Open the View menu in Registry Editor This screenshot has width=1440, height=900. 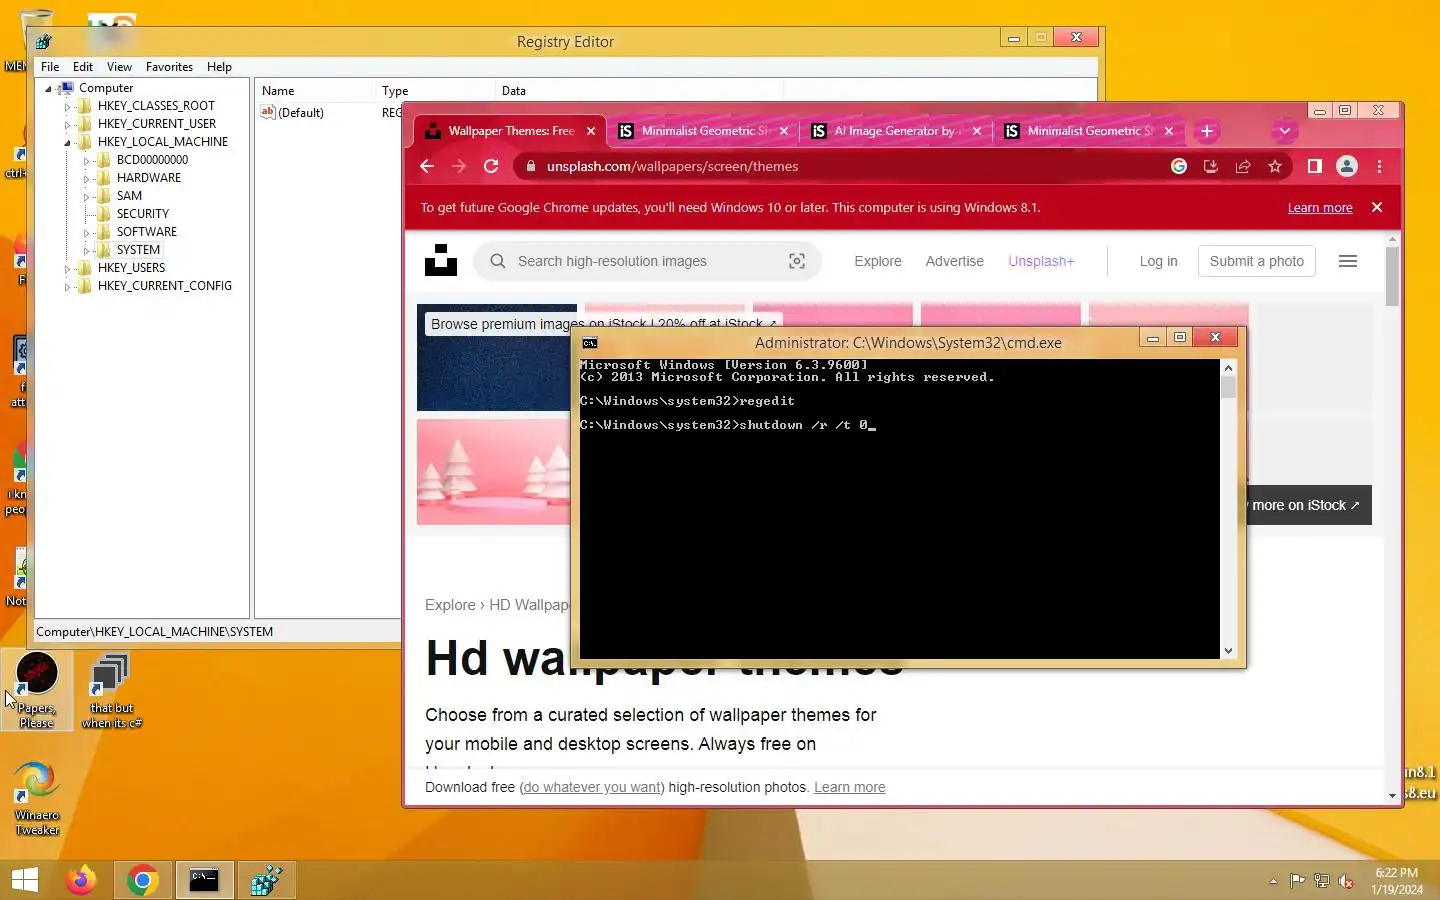(x=119, y=67)
